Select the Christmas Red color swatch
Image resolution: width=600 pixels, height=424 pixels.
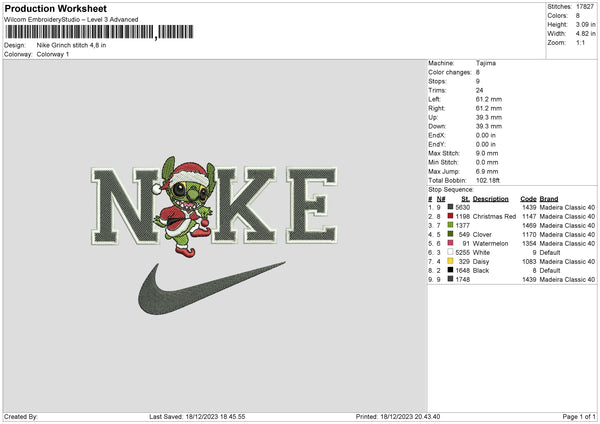pyautogui.click(x=450, y=216)
